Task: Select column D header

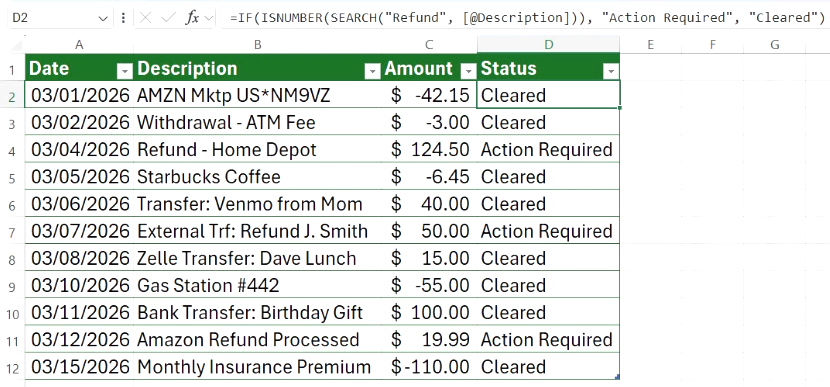Action: (548, 45)
